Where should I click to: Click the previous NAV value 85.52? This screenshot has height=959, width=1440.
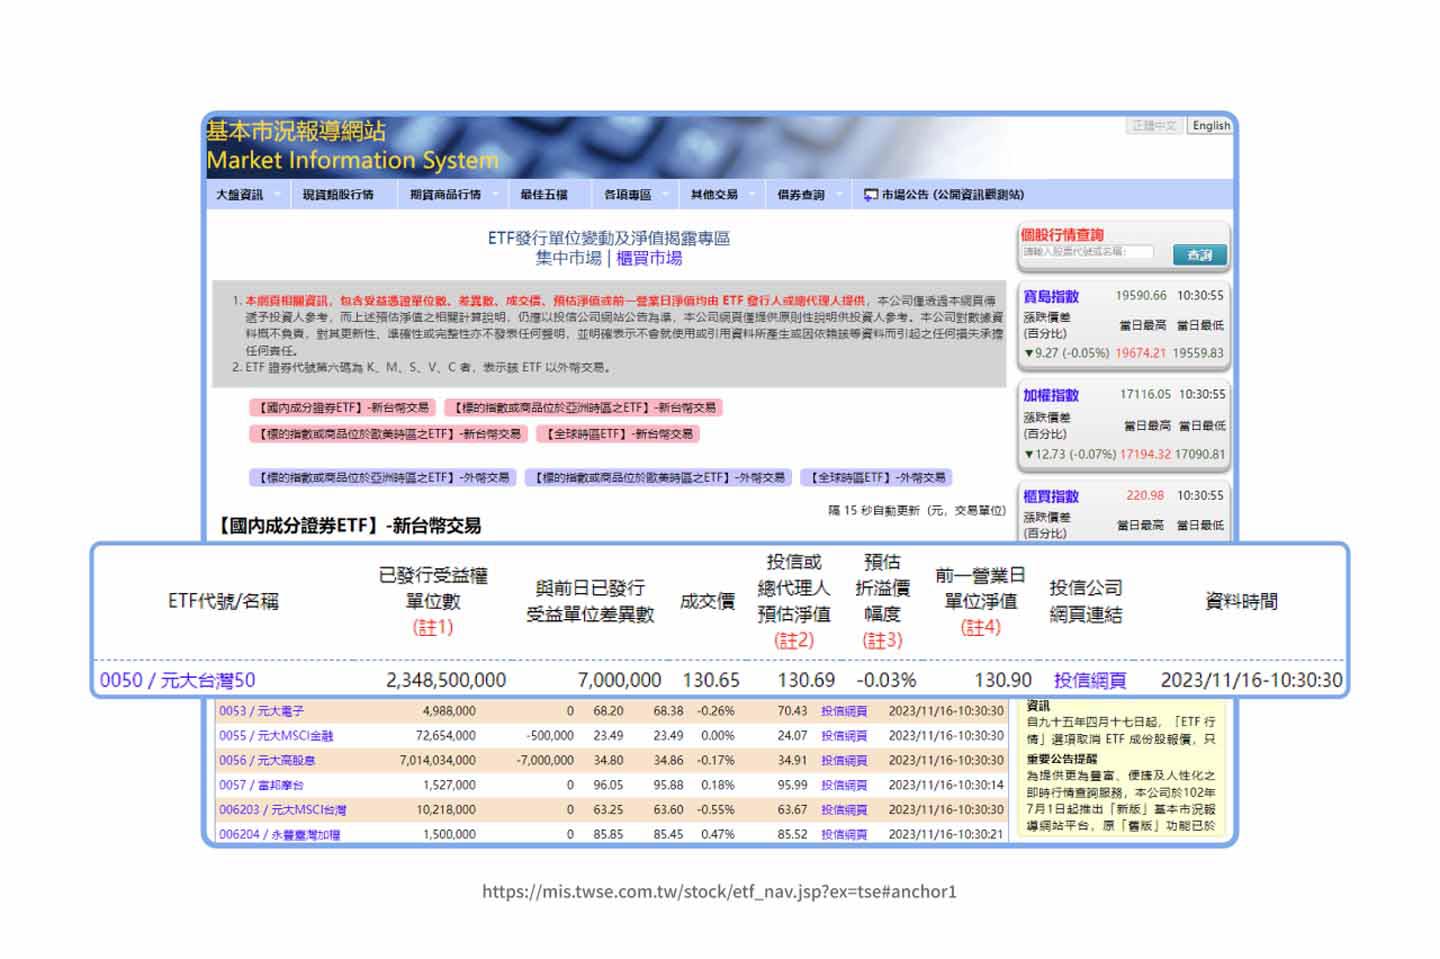[x=792, y=834]
